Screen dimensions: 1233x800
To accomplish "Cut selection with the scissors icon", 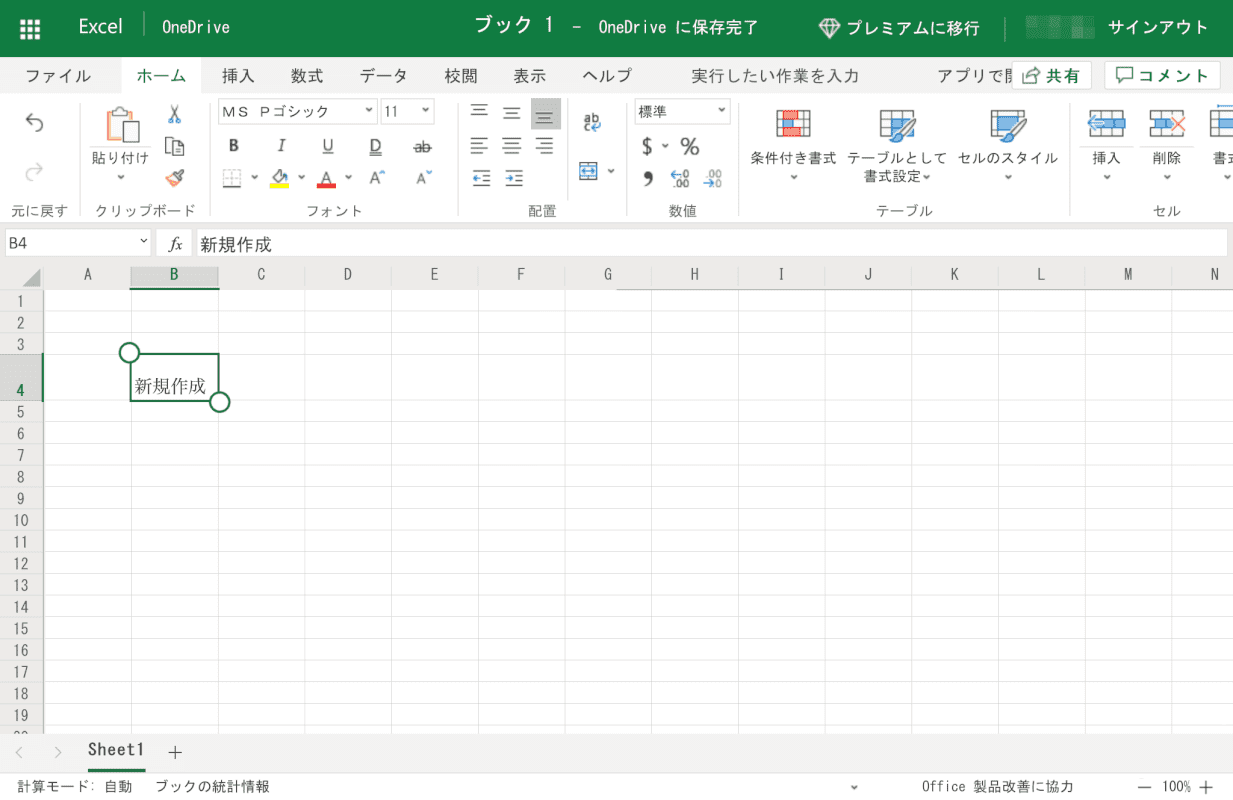I will click(175, 114).
